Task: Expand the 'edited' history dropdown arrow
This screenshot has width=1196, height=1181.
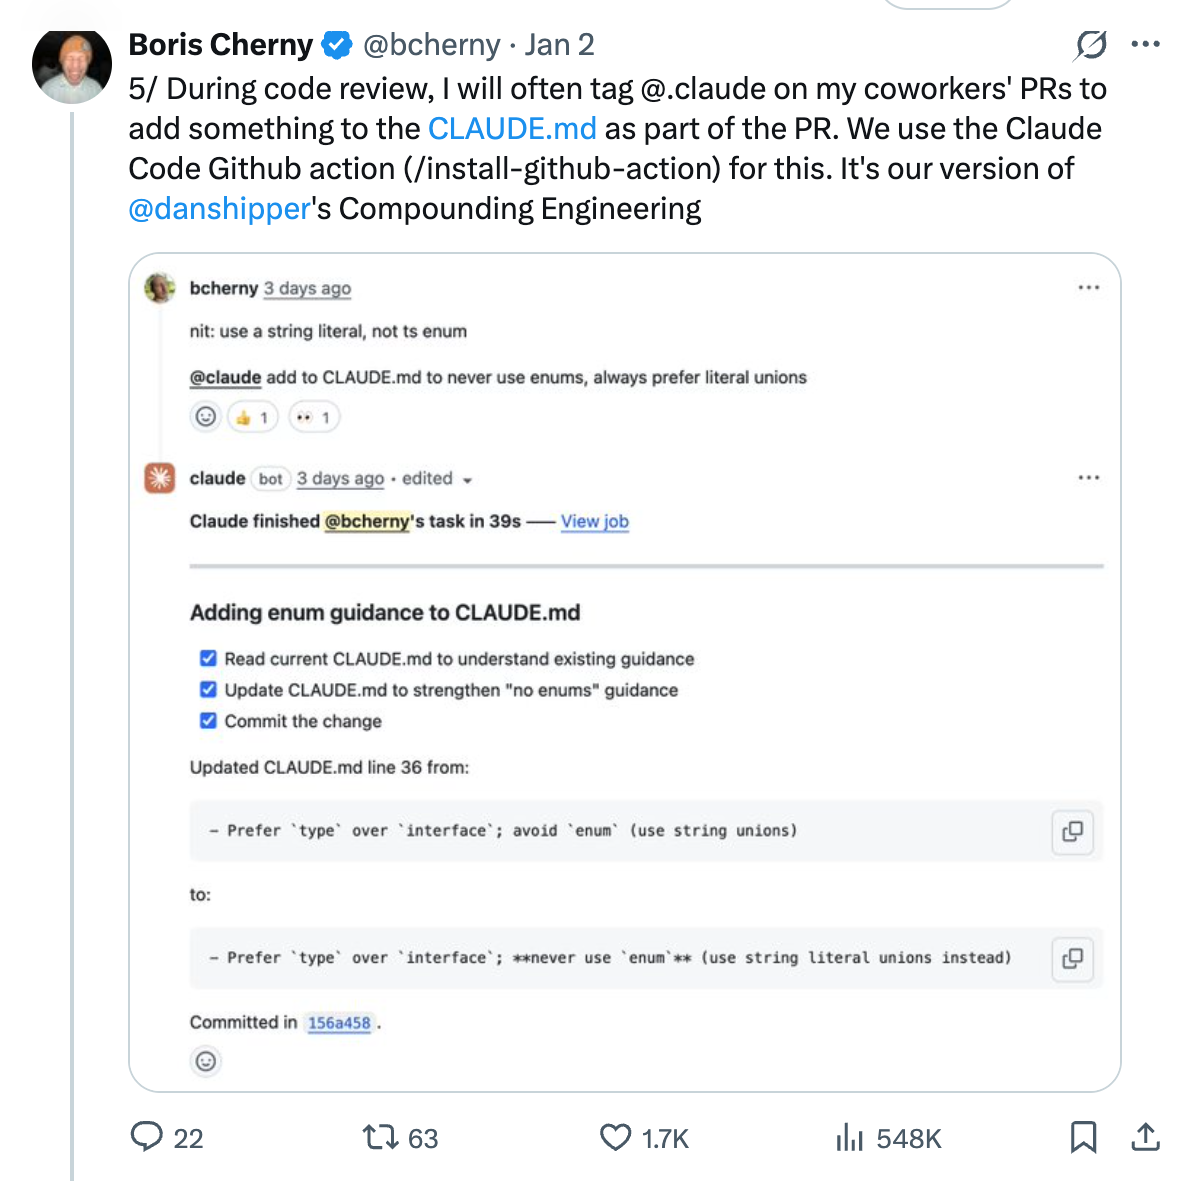Action: (467, 480)
